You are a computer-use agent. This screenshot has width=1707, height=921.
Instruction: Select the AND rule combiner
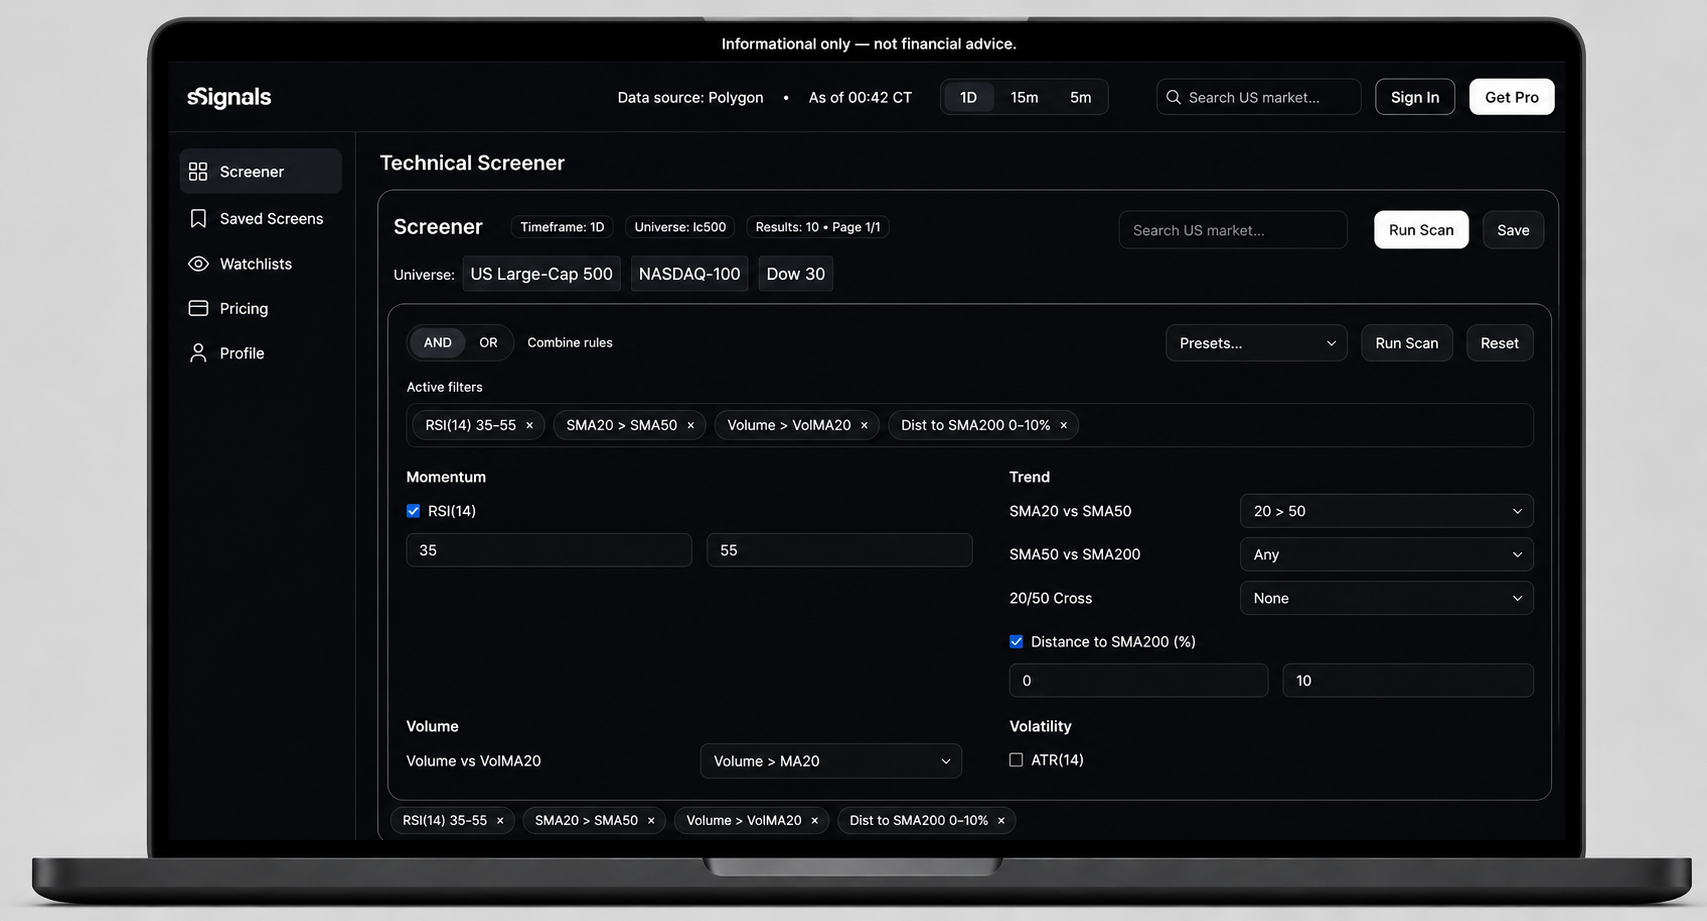(437, 343)
